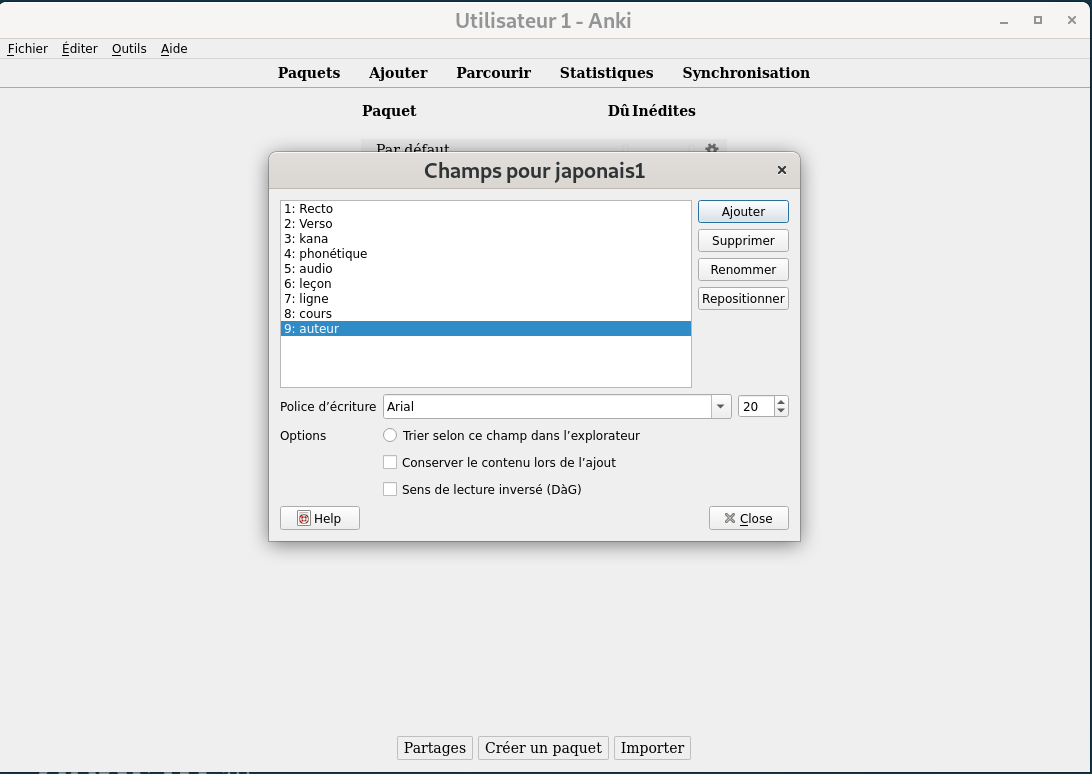Open the Outils menu
1092x774 pixels.
(x=129, y=48)
